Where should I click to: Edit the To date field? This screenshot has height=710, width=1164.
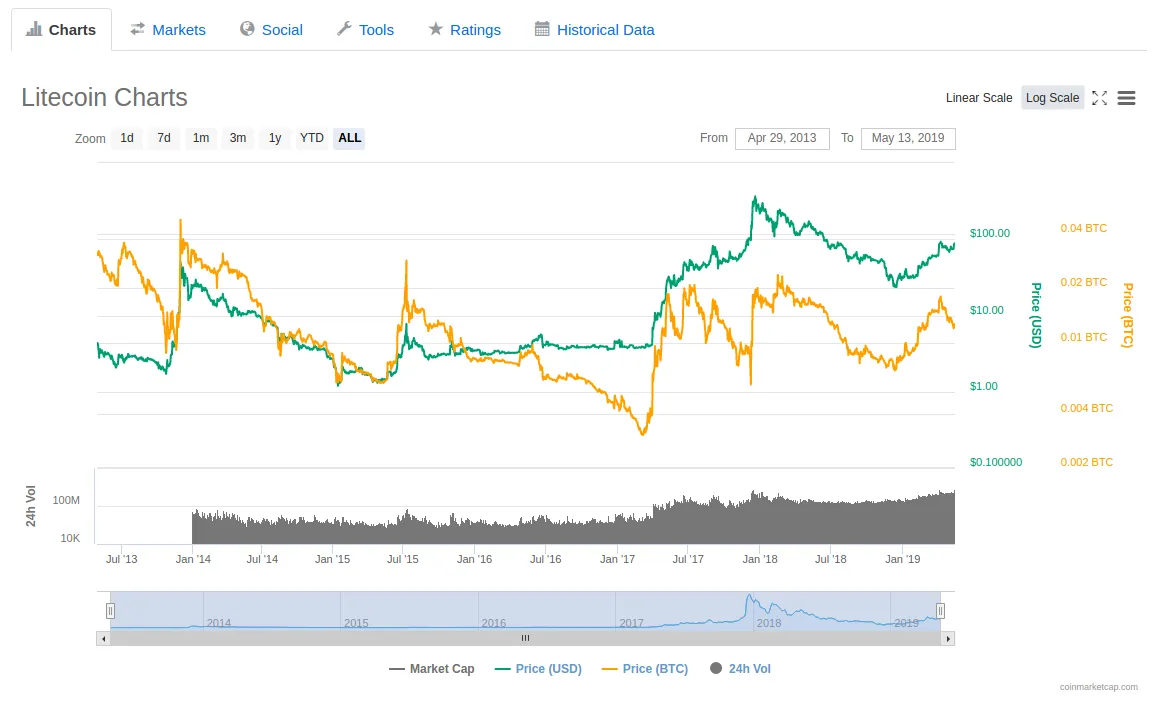click(x=908, y=138)
